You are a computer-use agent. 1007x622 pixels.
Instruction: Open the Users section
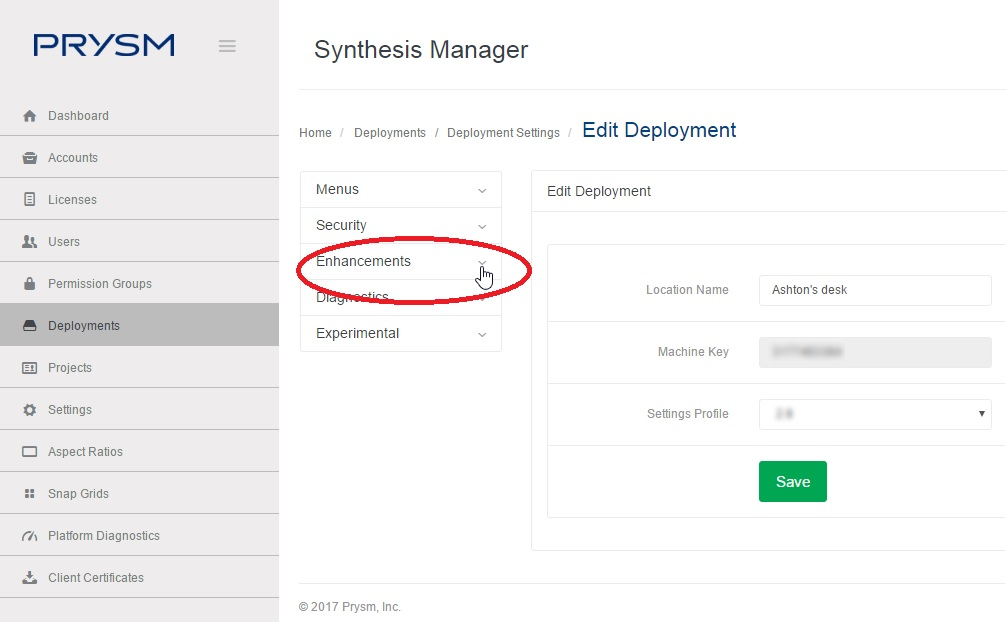point(139,241)
